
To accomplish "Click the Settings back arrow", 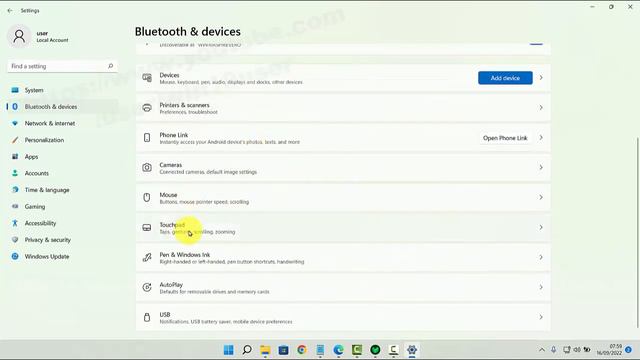I will tap(10, 11).
